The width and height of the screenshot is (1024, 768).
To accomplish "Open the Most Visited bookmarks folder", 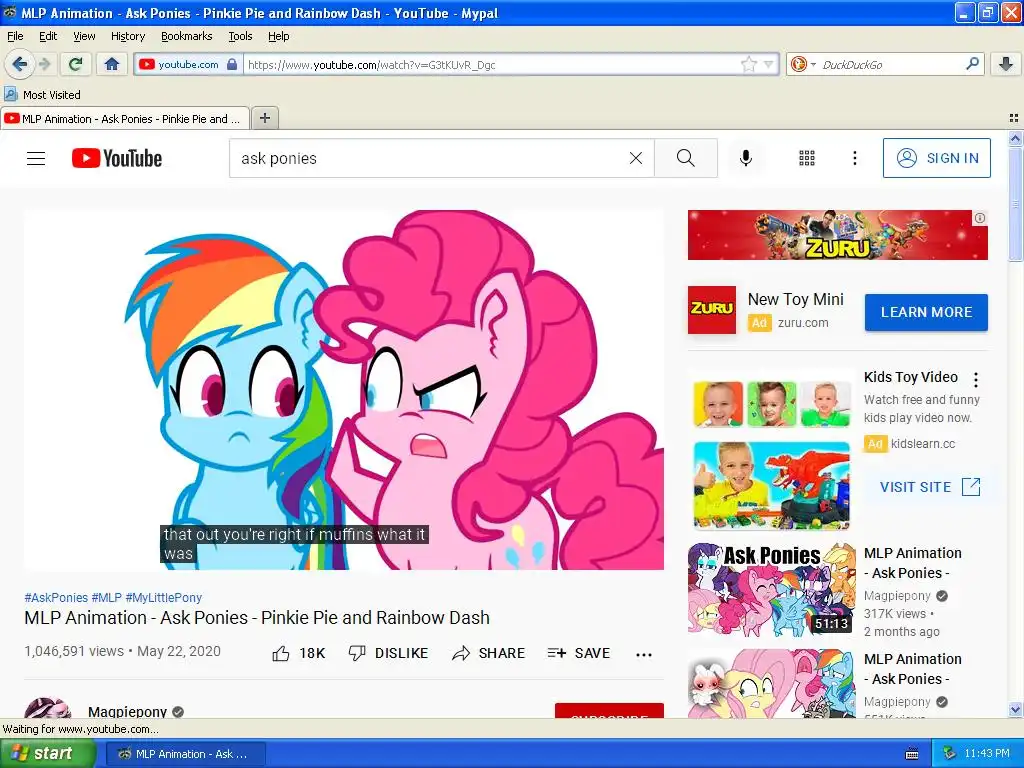I will pyautogui.click(x=42, y=95).
